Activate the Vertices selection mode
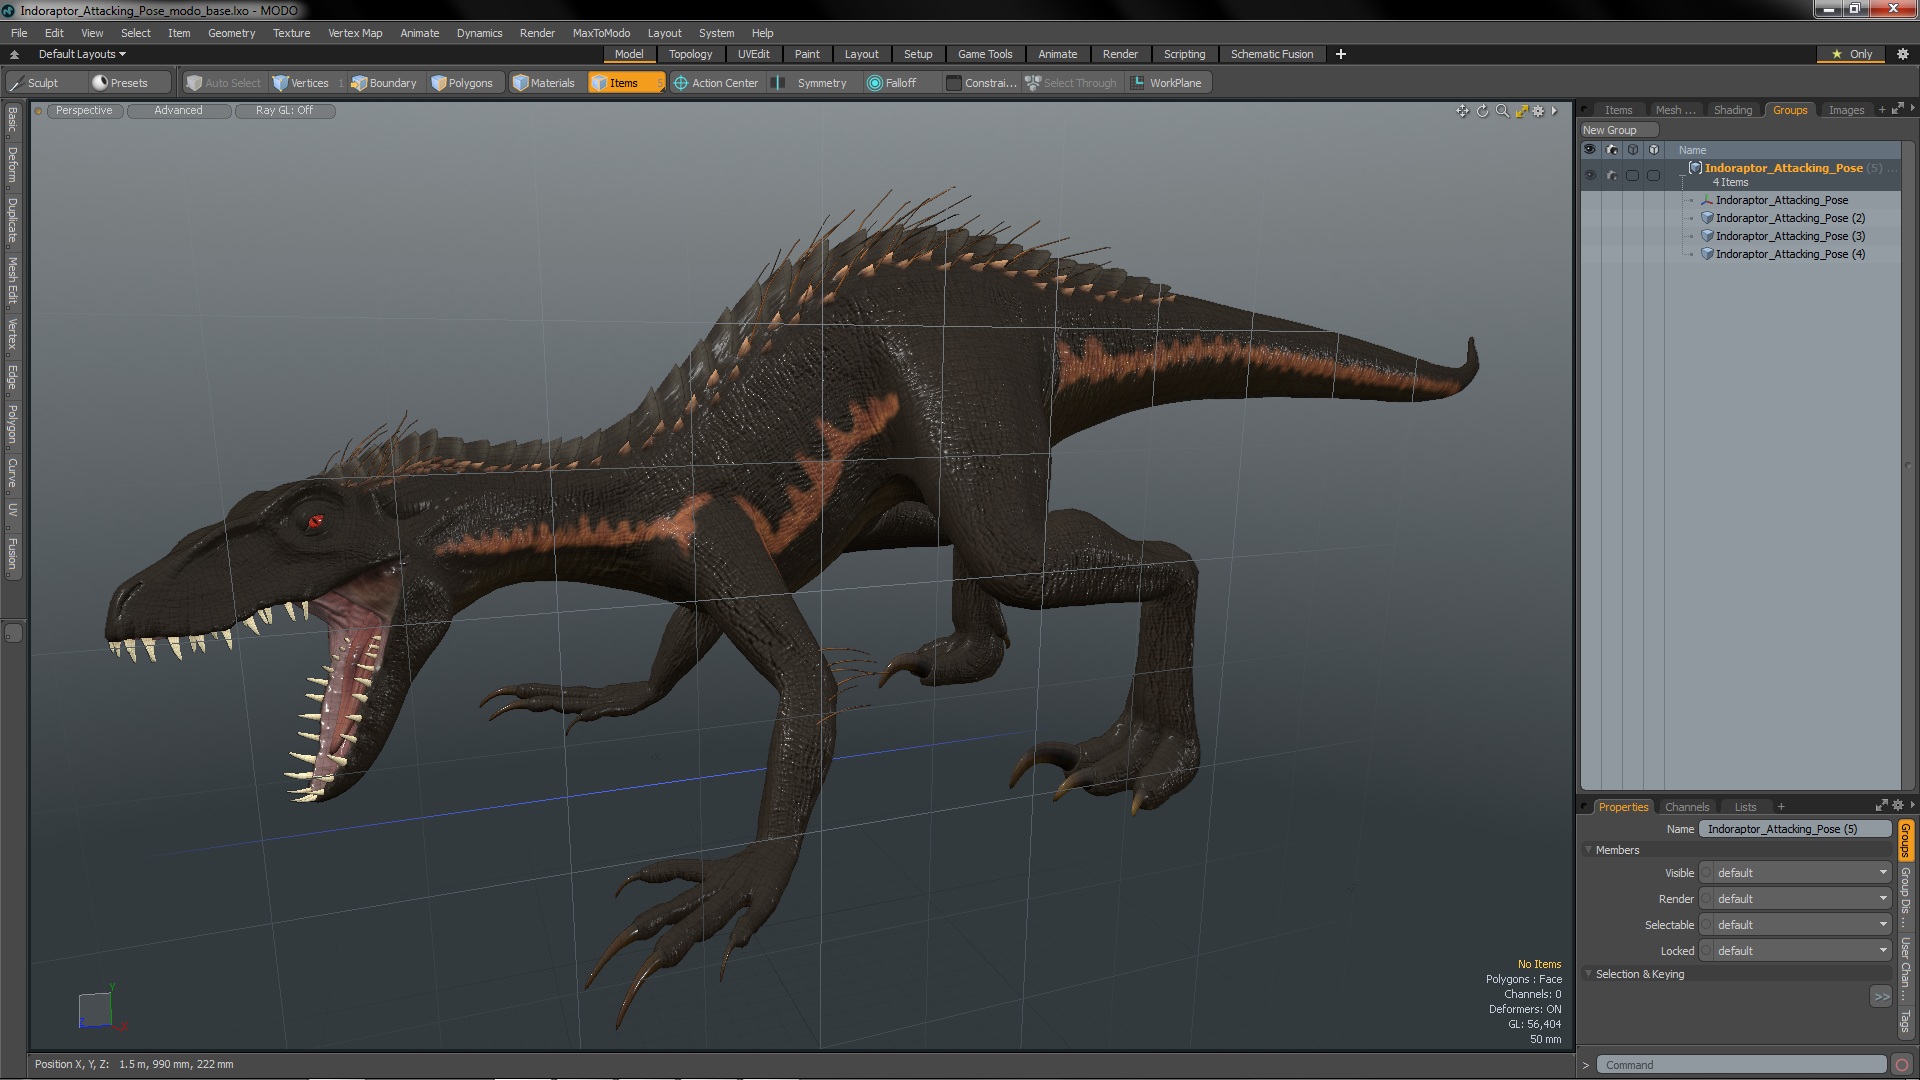The width and height of the screenshot is (1920, 1080). [301, 83]
